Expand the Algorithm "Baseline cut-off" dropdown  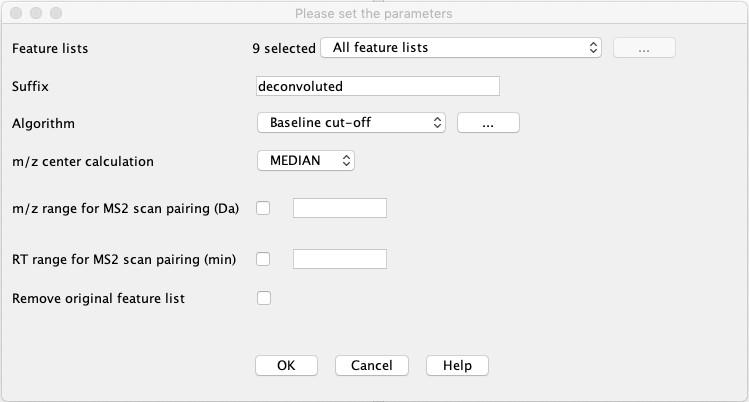pyautogui.click(x=351, y=123)
